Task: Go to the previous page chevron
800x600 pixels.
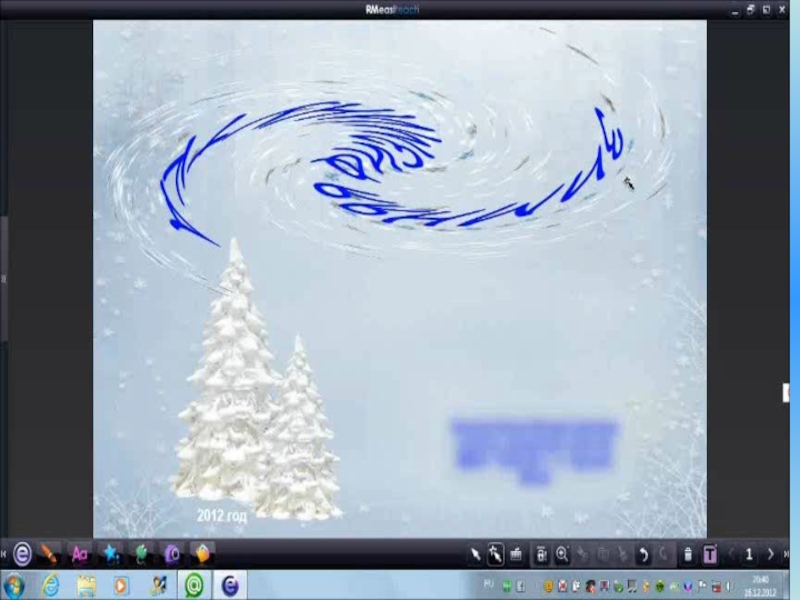Action: pyautogui.click(x=731, y=554)
